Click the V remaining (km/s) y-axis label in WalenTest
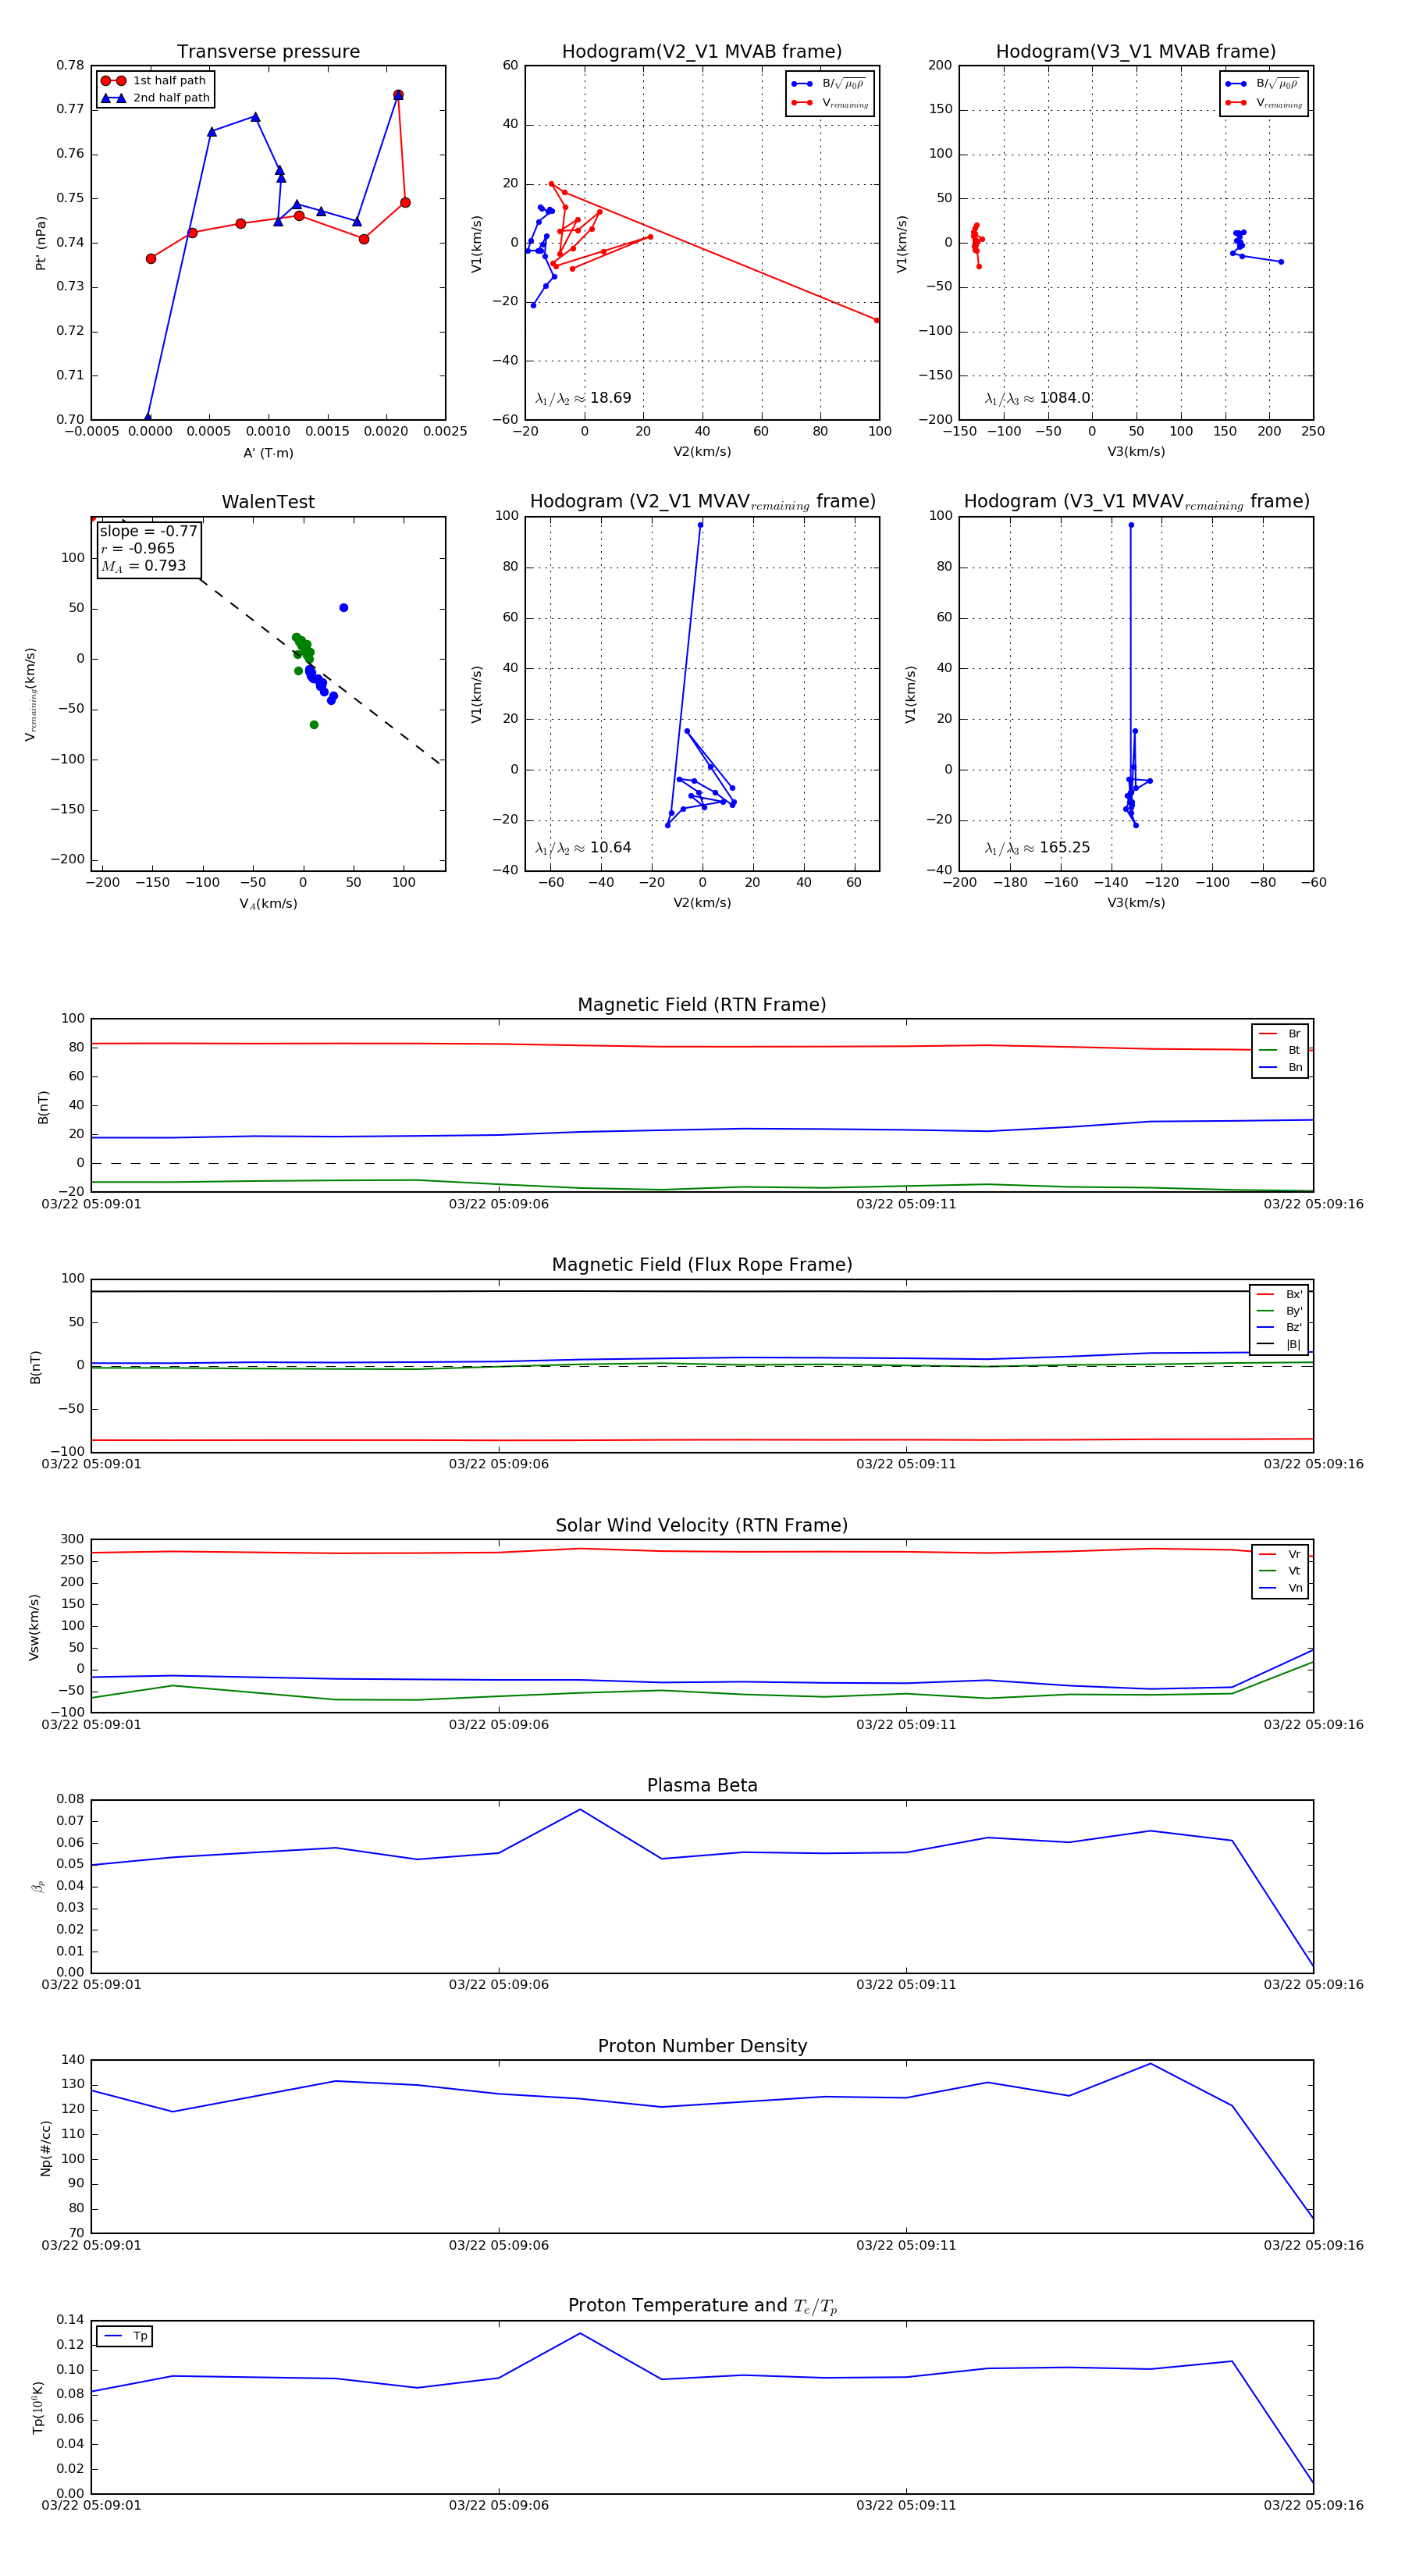 click(31, 694)
